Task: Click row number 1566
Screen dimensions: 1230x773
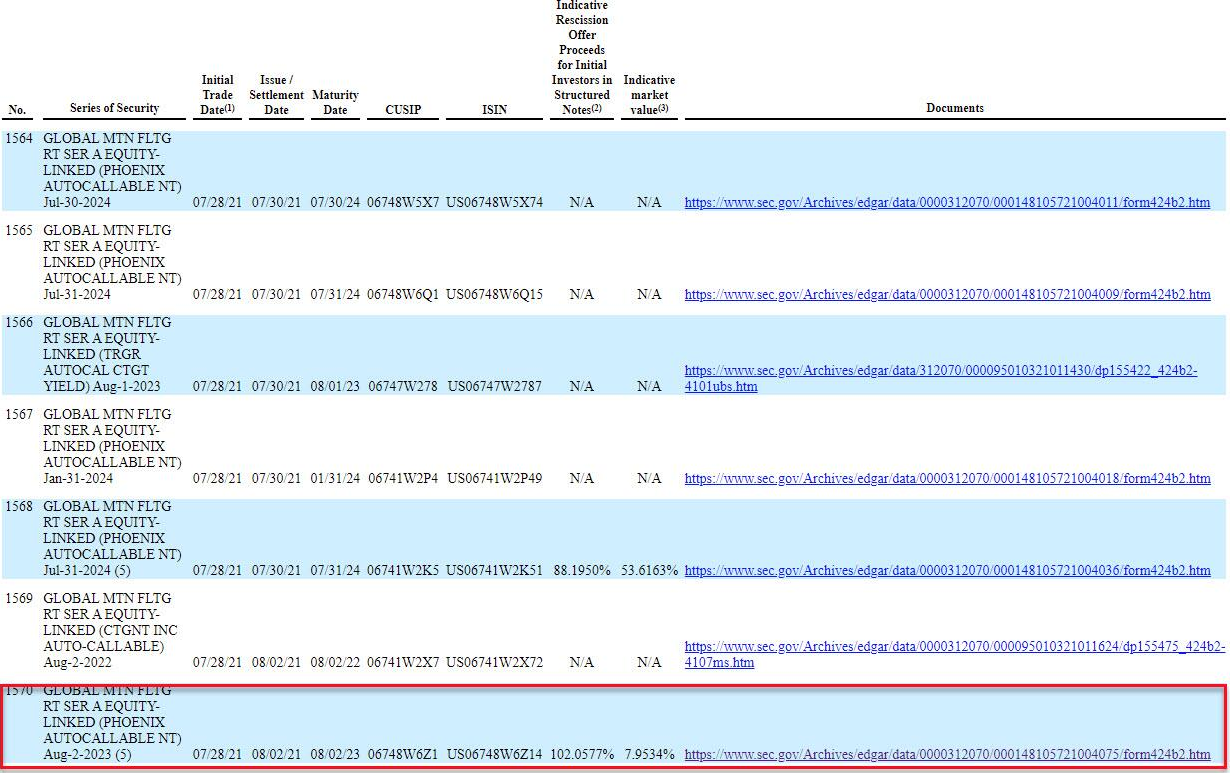Action: (x=20, y=322)
